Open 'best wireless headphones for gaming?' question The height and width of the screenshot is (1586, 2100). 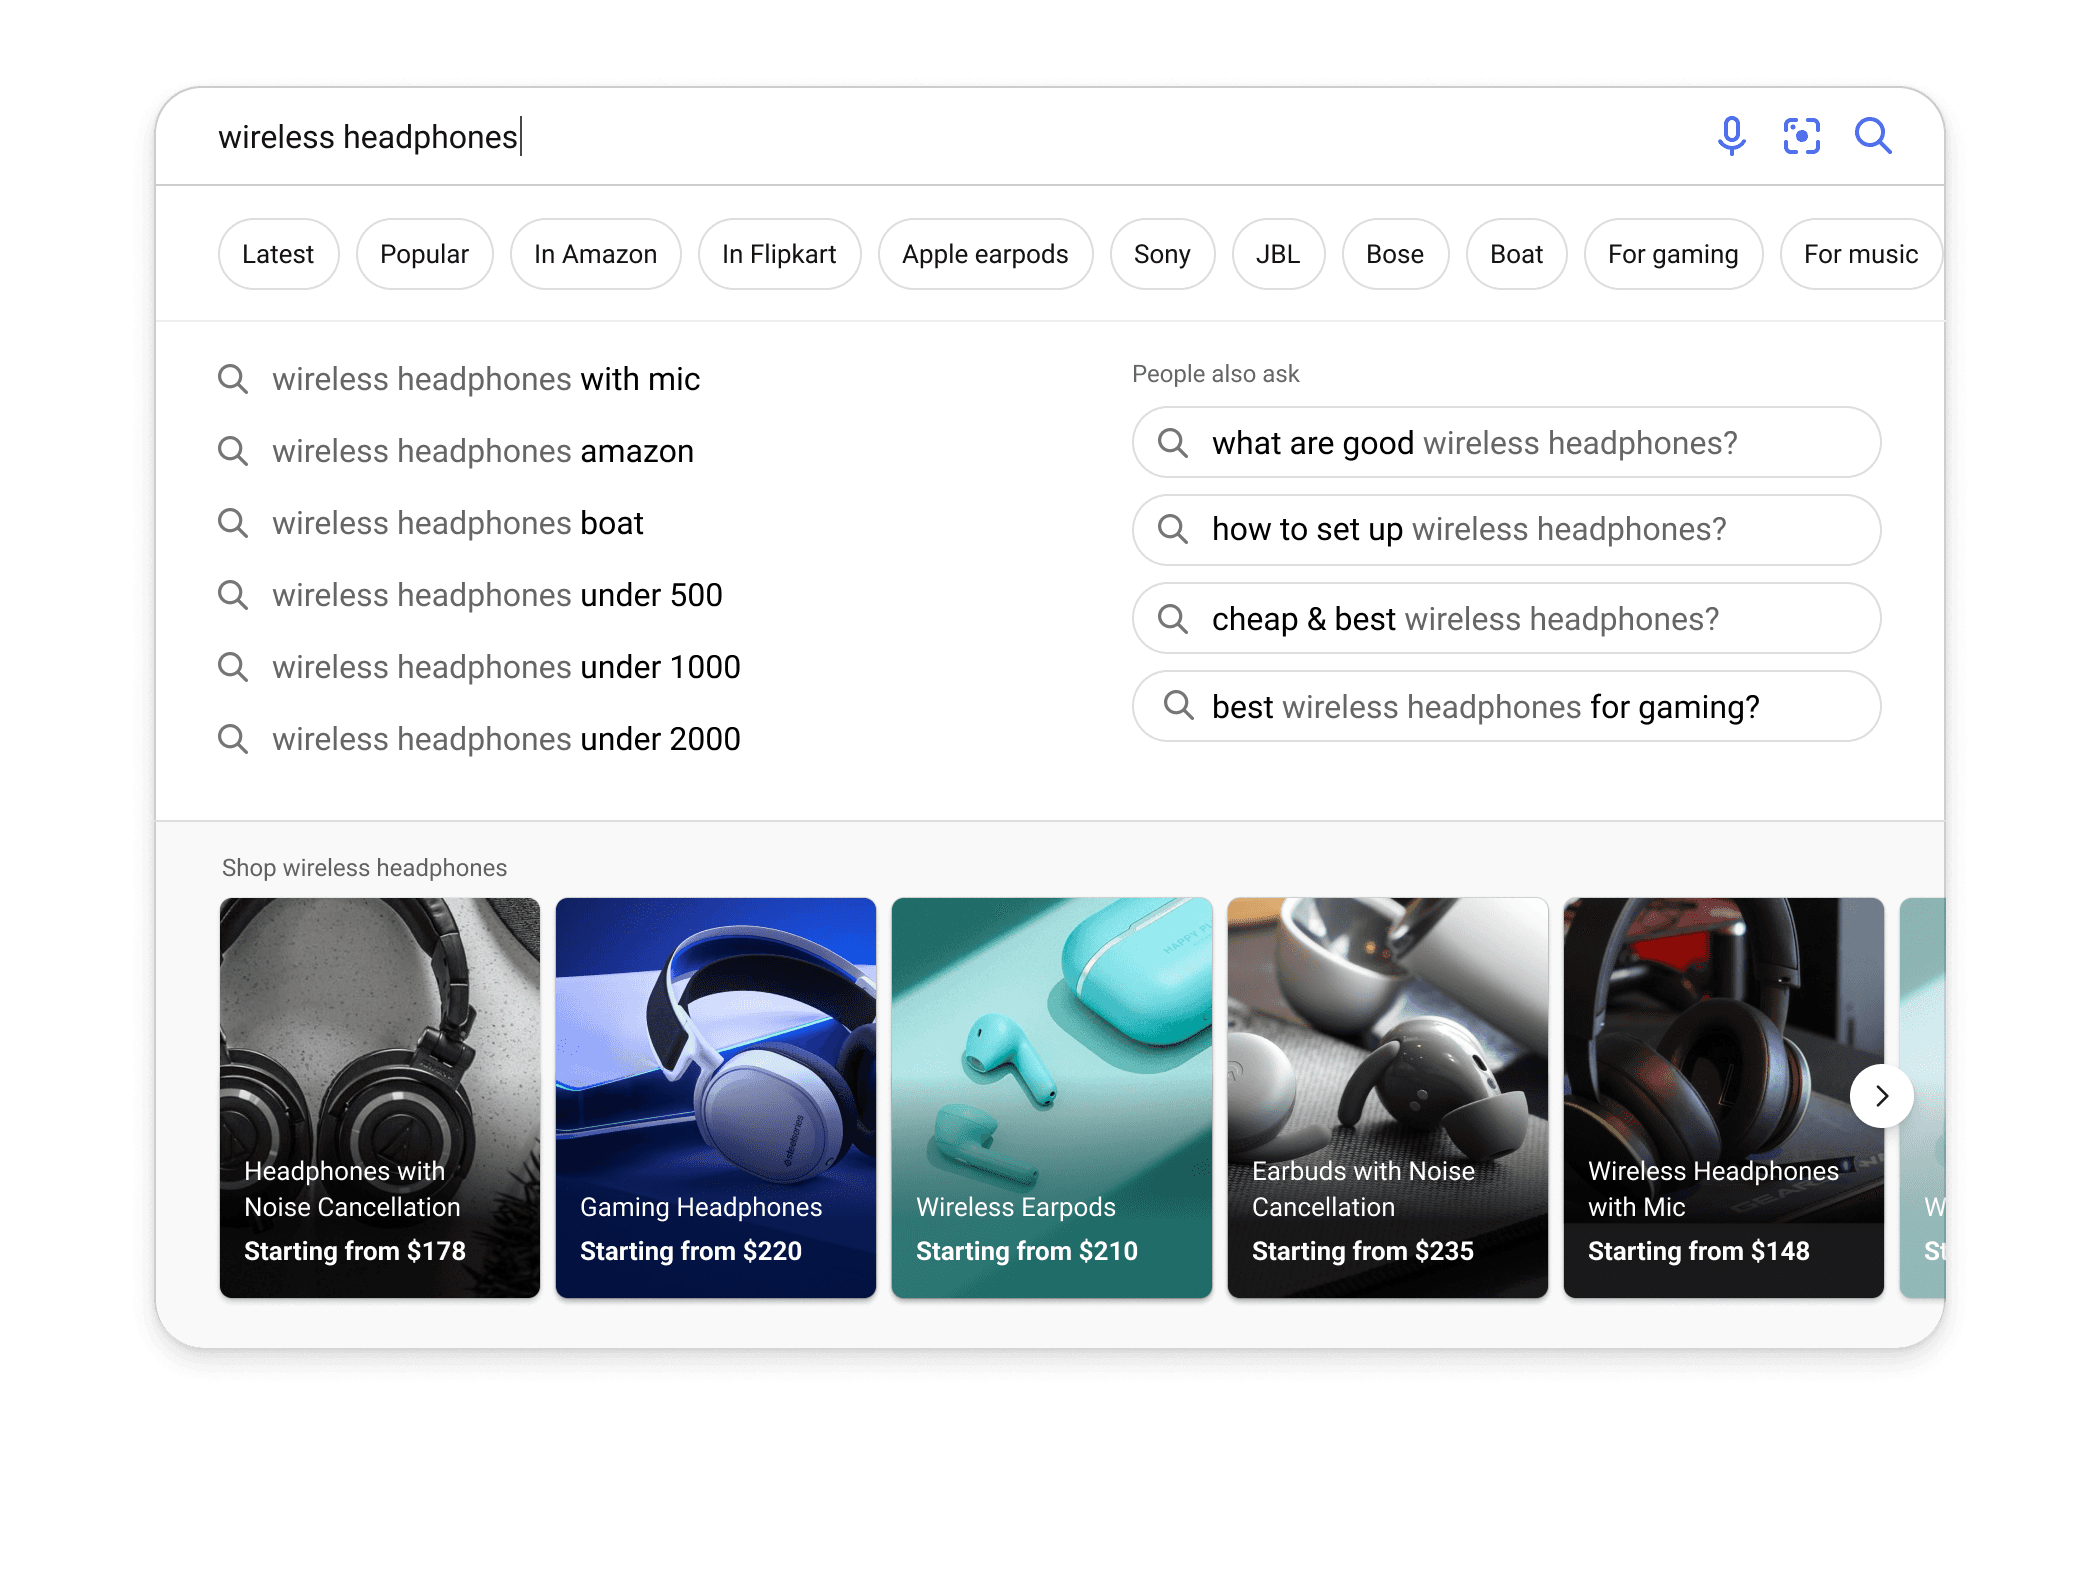(1505, 707)
